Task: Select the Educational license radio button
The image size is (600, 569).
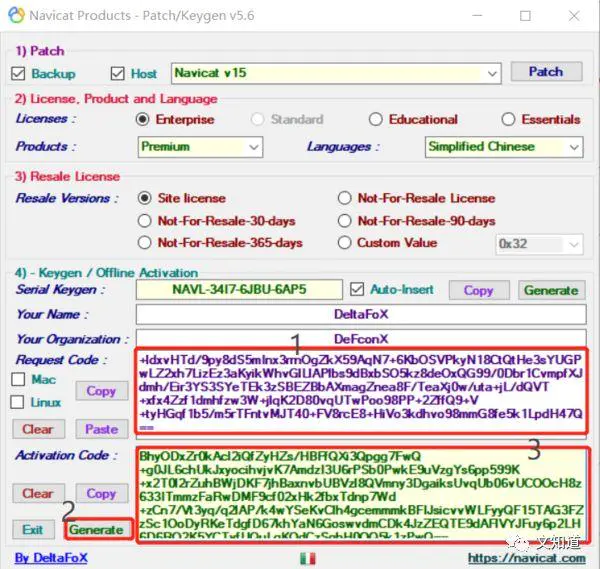Action: click(x=375, y=119)
